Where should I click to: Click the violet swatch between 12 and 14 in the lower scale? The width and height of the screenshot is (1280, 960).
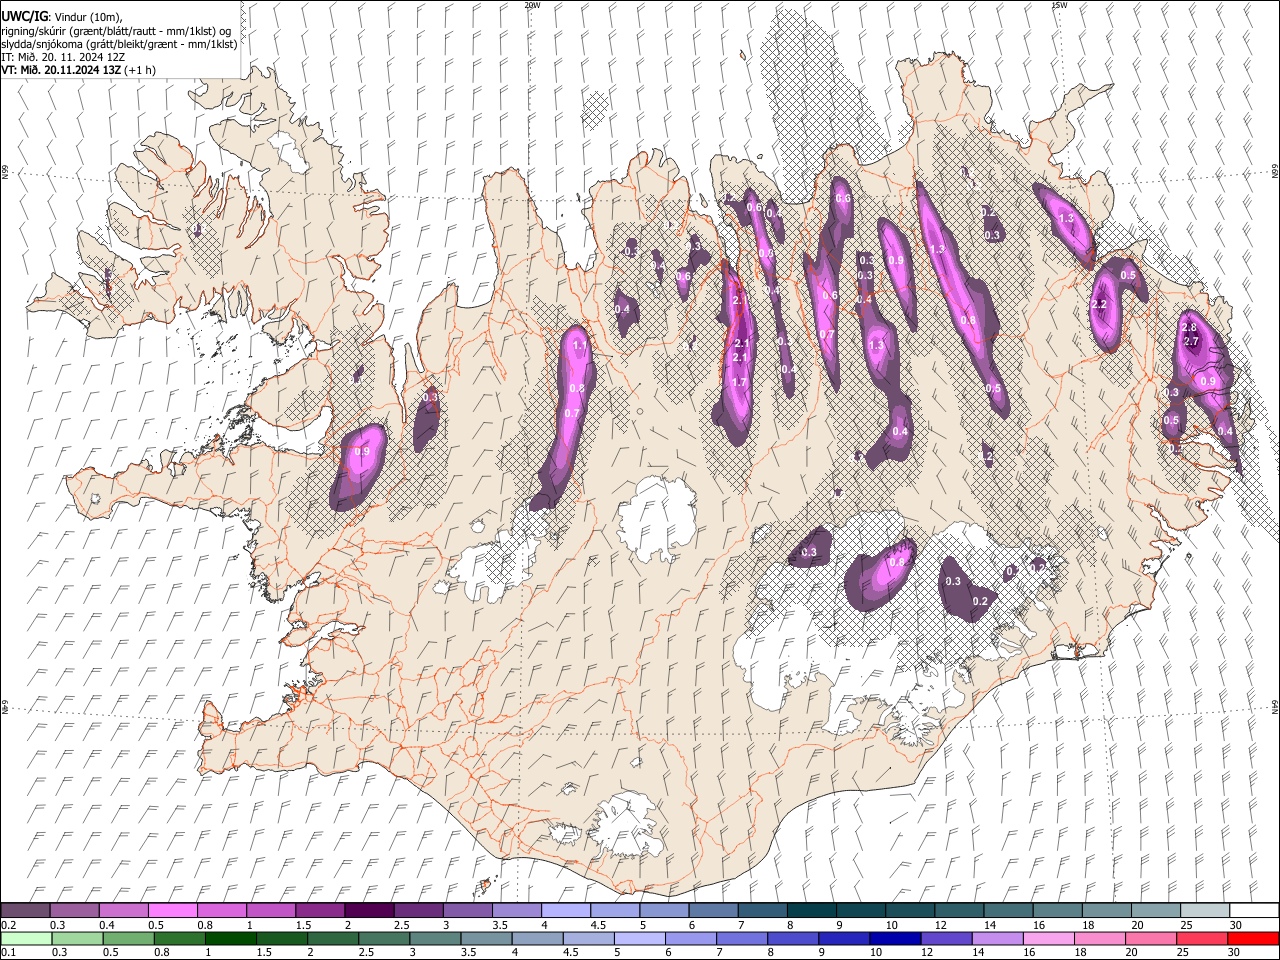pyautogui.click(x=946, y=938)
